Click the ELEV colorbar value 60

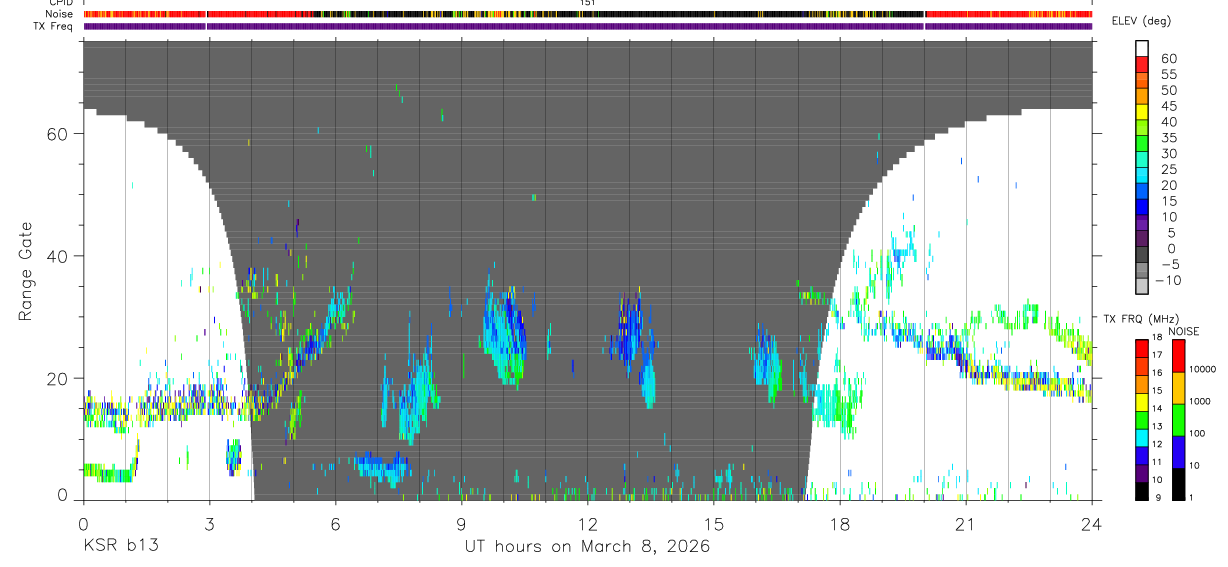(1168, 59)
